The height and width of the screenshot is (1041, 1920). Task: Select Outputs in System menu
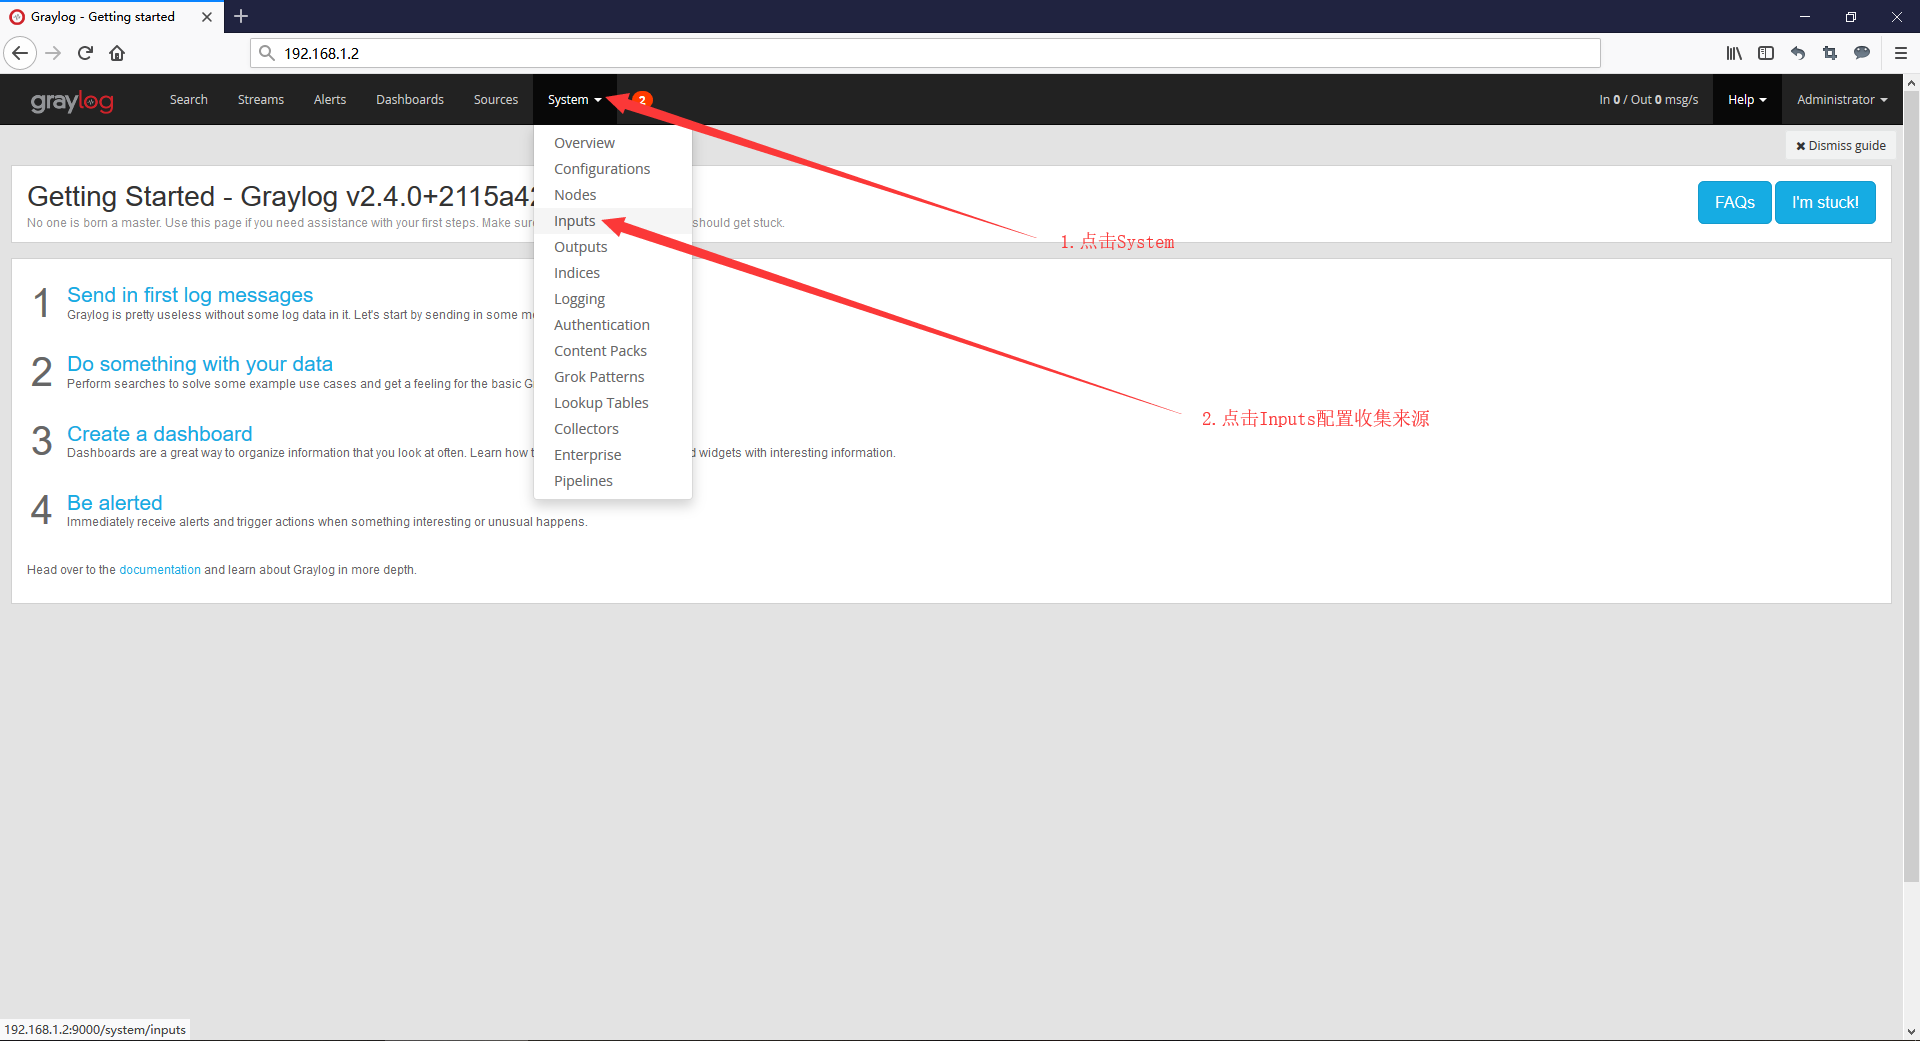click(x=613, y=247)
